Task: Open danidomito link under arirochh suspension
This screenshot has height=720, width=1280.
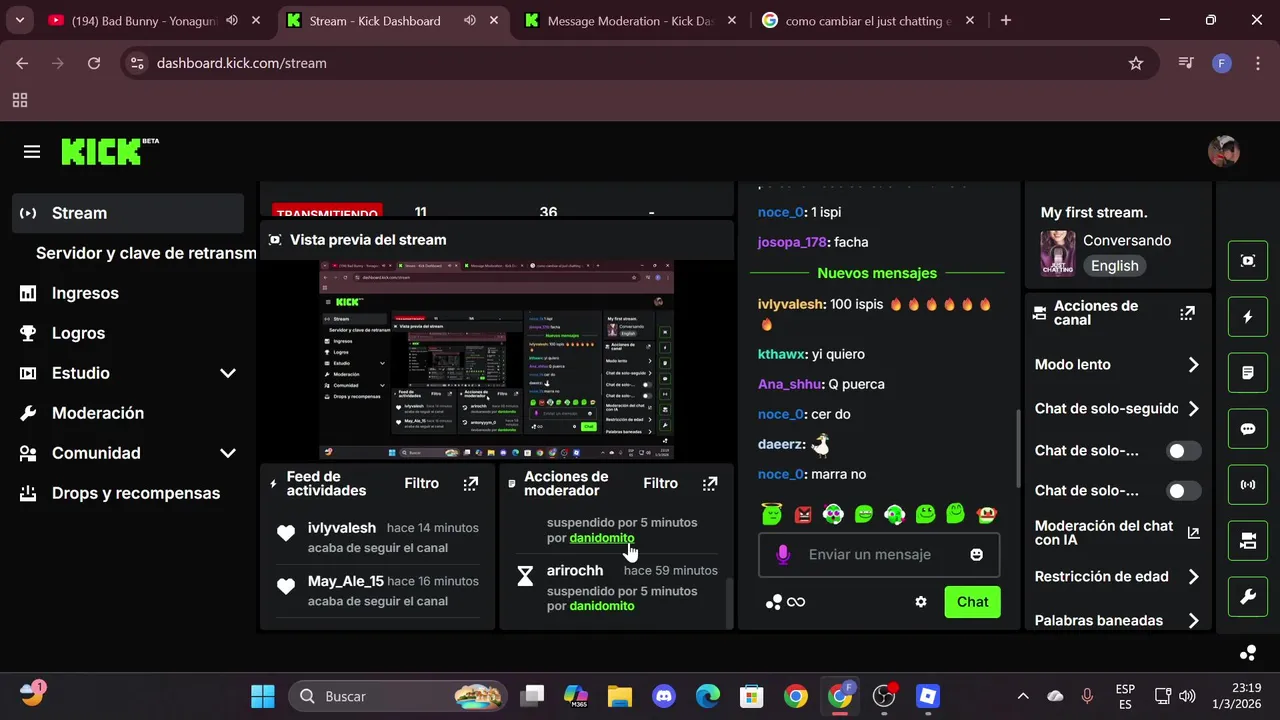Action: click(602, 606)
